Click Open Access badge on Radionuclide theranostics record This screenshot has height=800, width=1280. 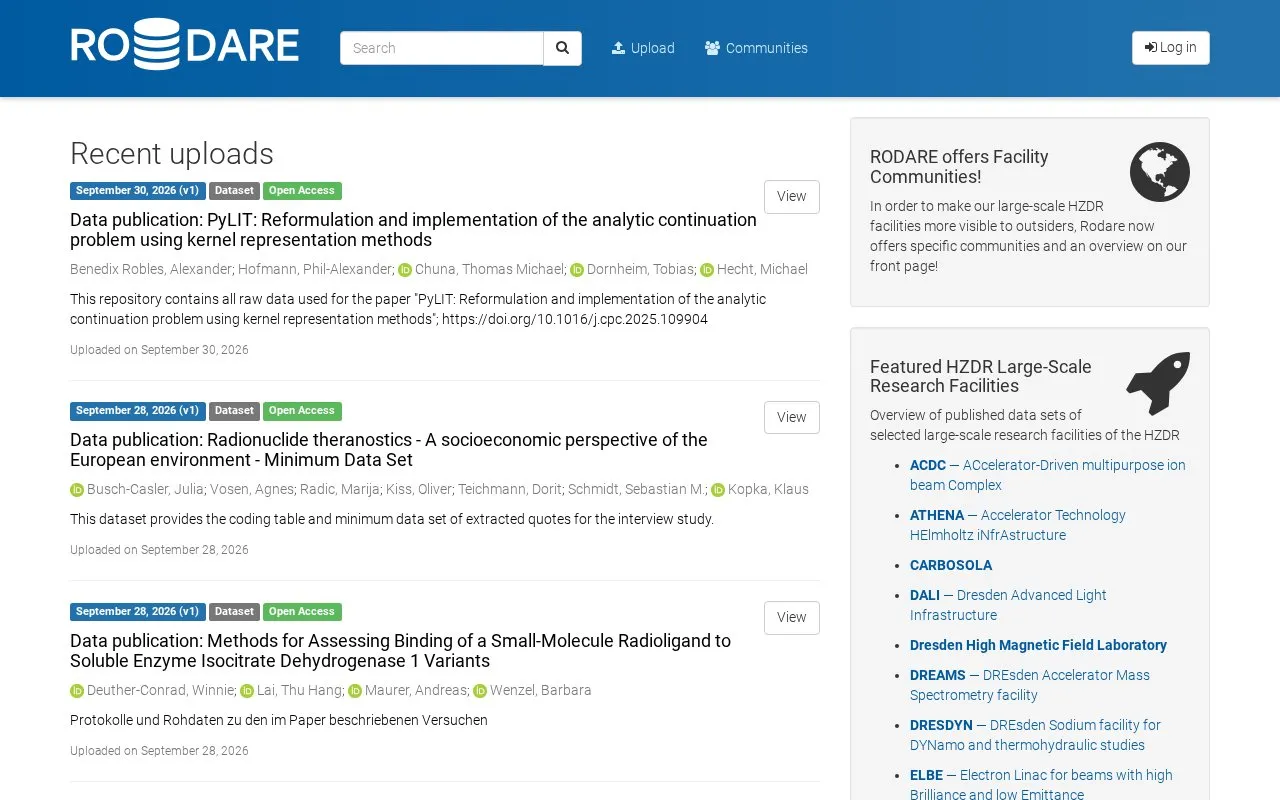pyautogui.click(x=302, y=411)
